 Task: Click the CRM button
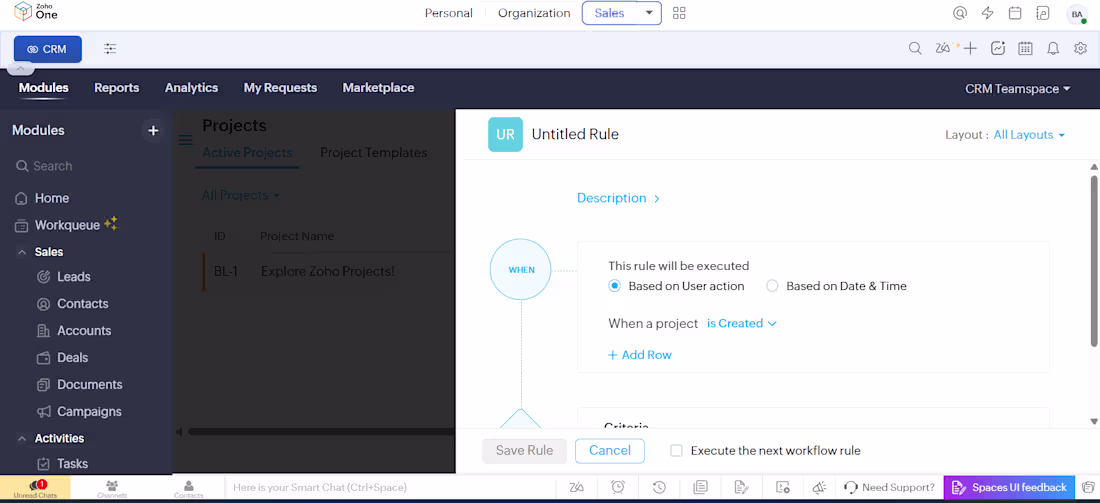coord(48,49)
